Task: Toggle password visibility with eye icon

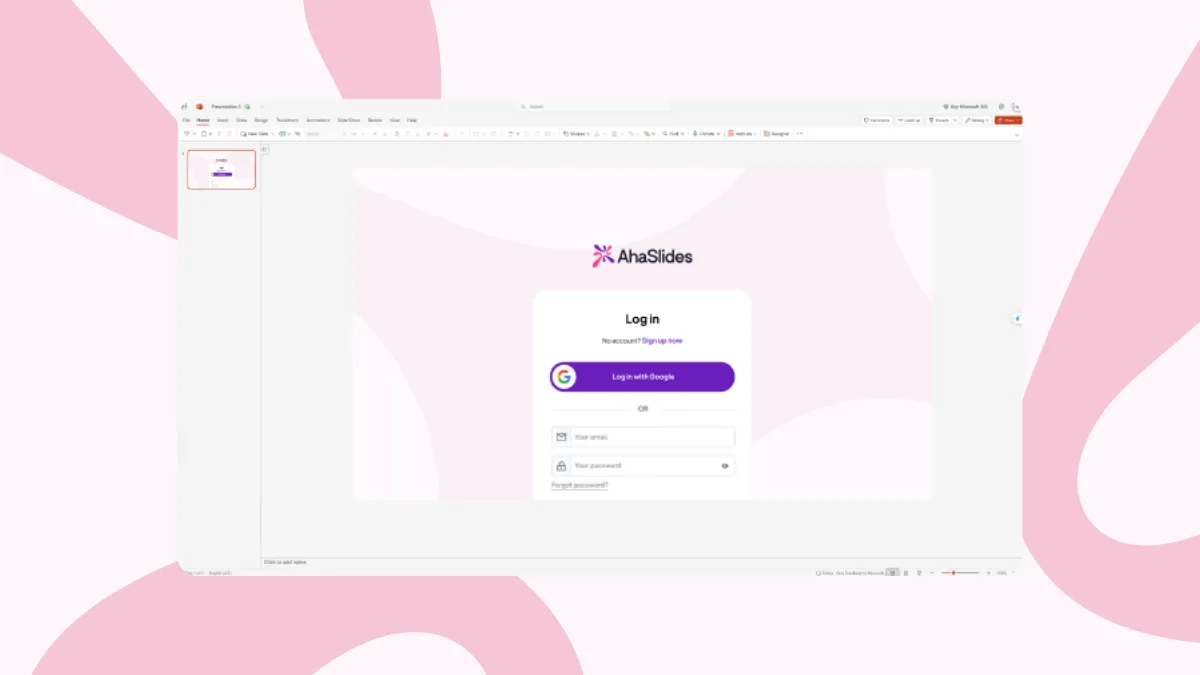Action: pyautogui.click(x=724, y=465)
